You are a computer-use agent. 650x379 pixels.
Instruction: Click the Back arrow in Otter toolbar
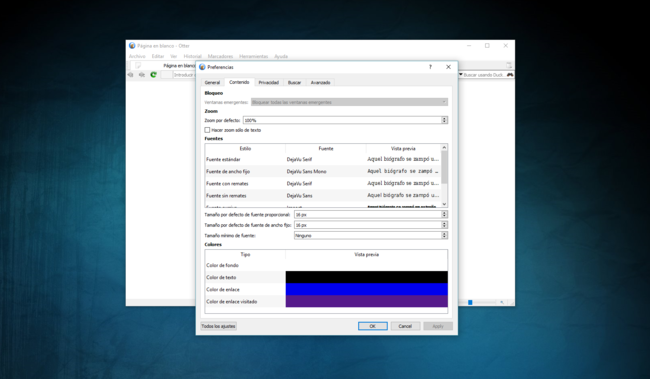click(131, 75)
